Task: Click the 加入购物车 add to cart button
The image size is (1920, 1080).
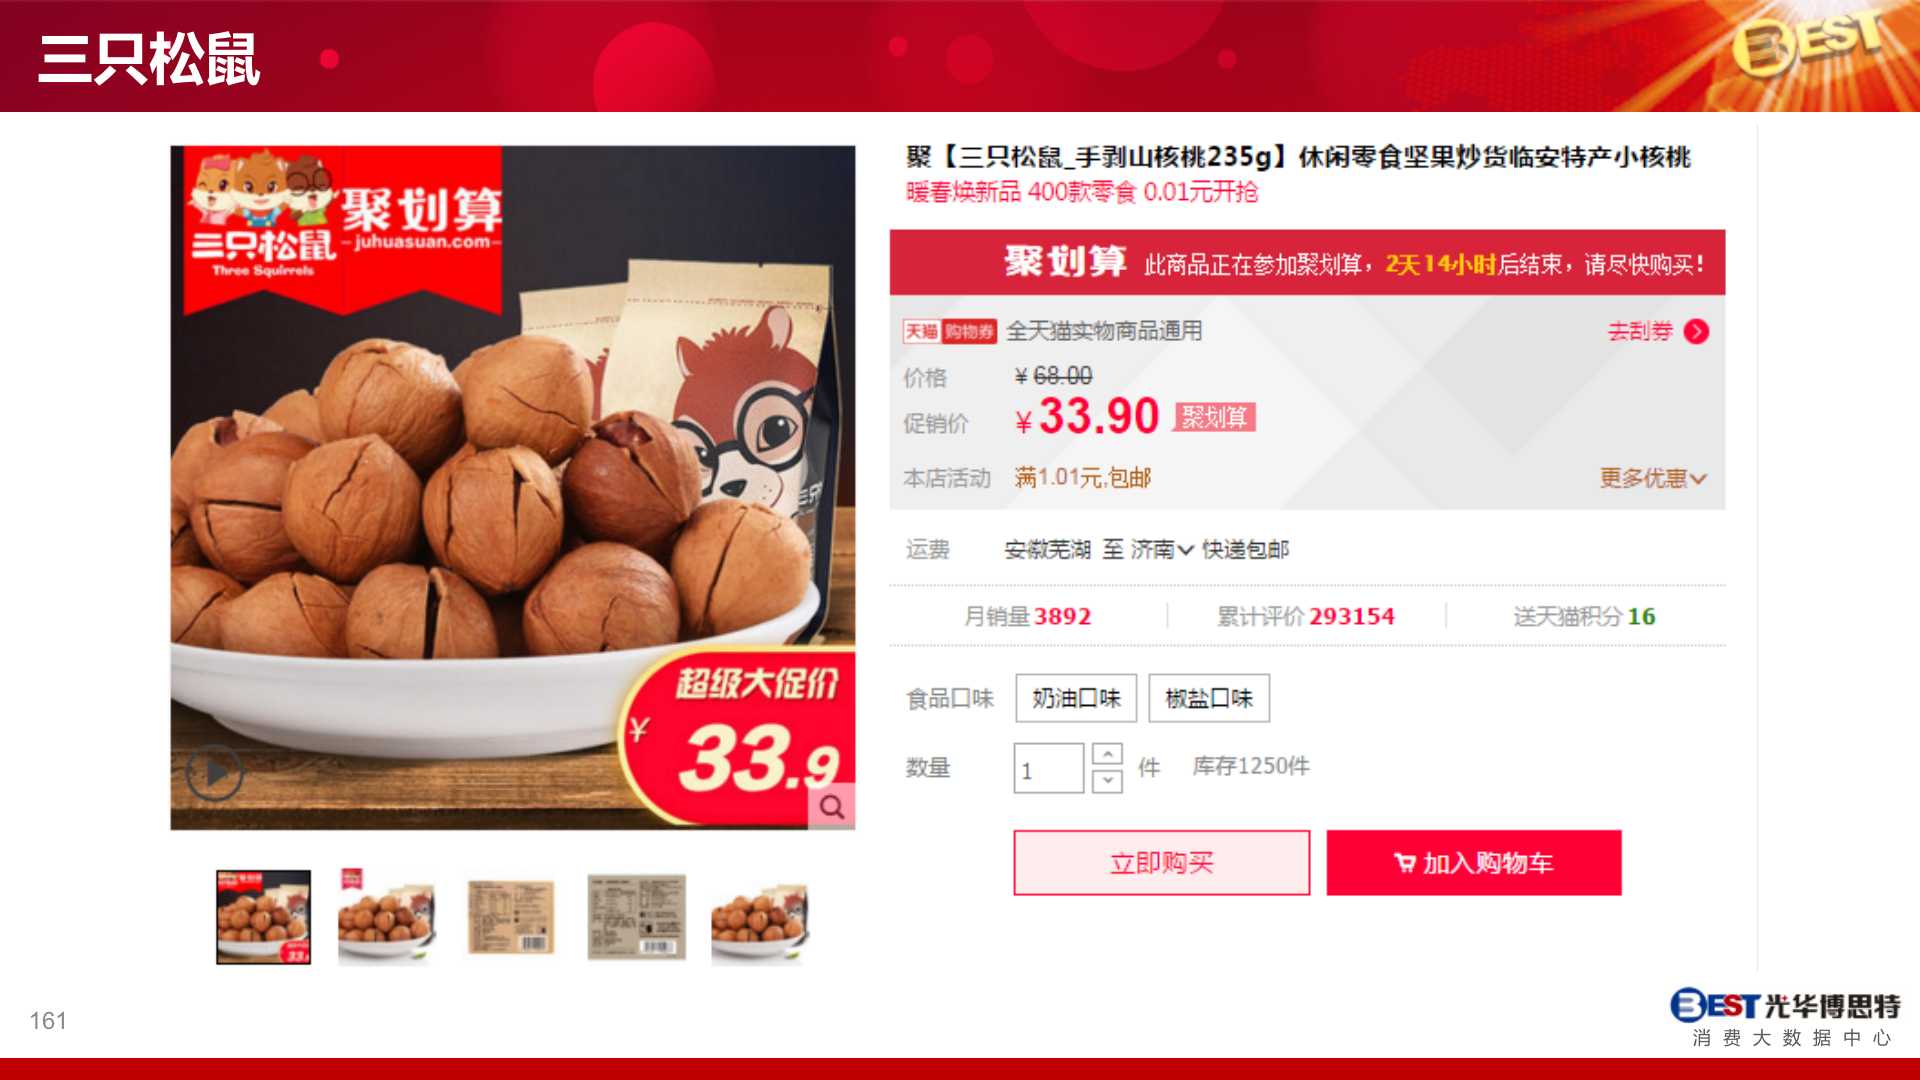Action: [1473, 862]
